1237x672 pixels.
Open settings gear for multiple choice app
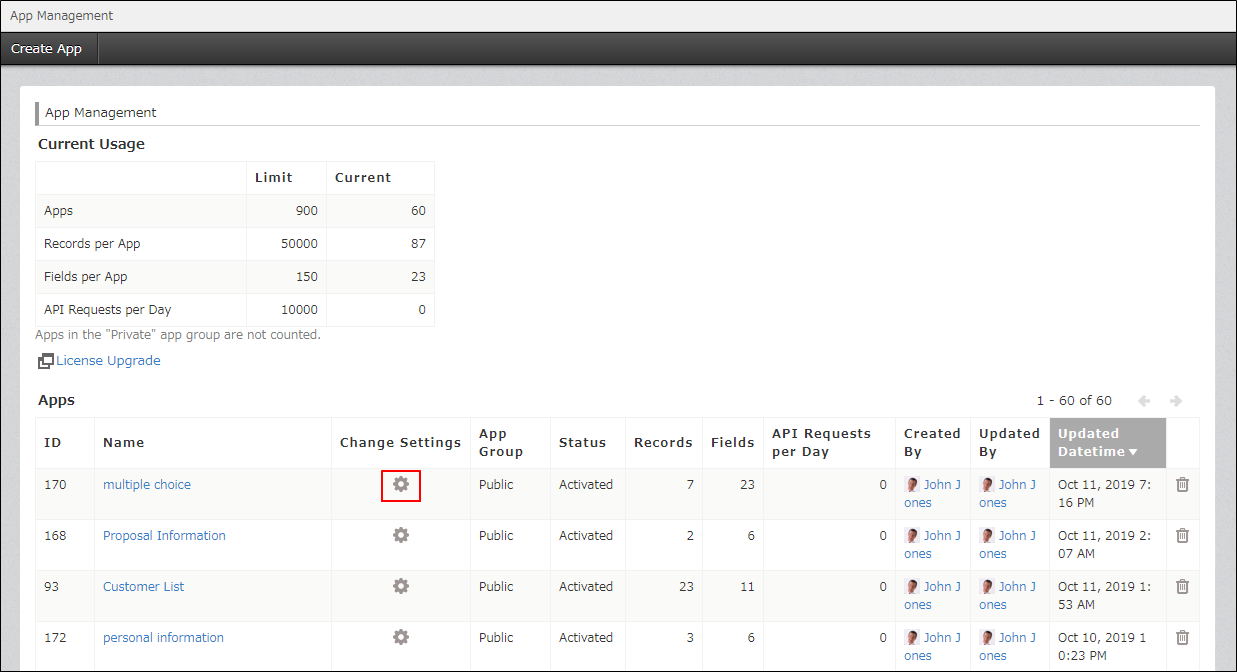(401, 484)
